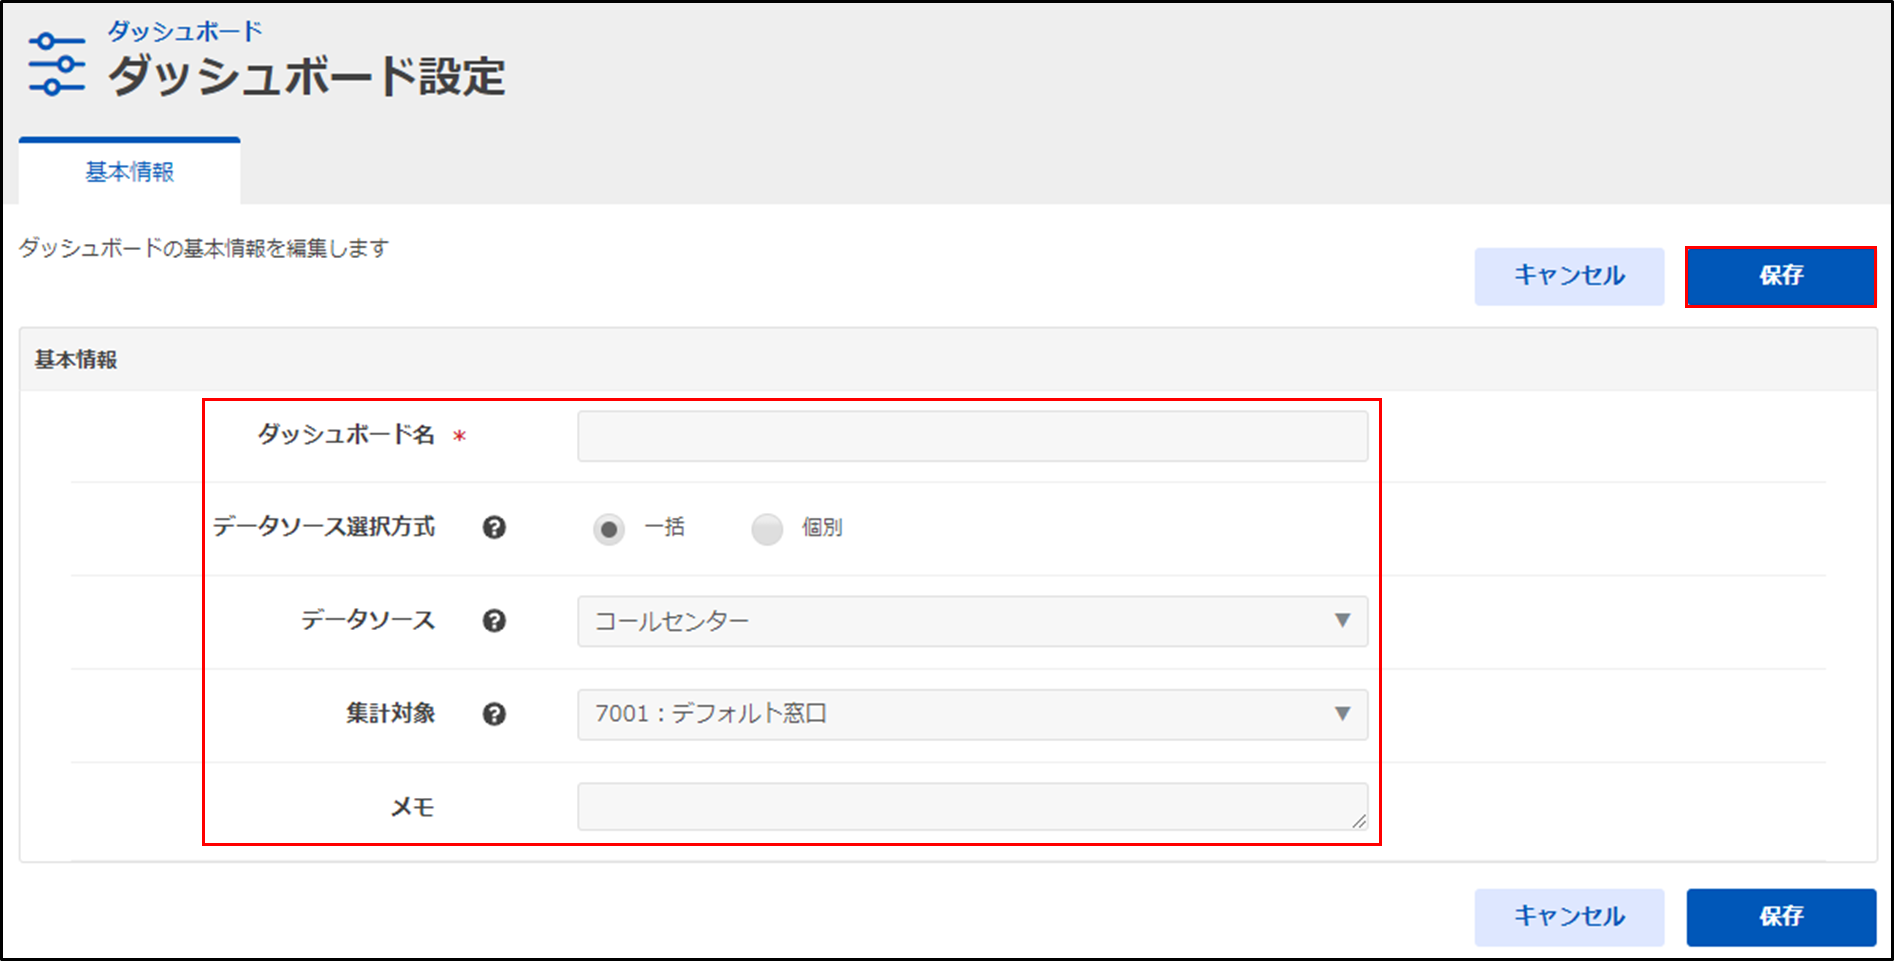Click the メモ textarea resize handle
1894x961 pixels.
(1358, 821)
